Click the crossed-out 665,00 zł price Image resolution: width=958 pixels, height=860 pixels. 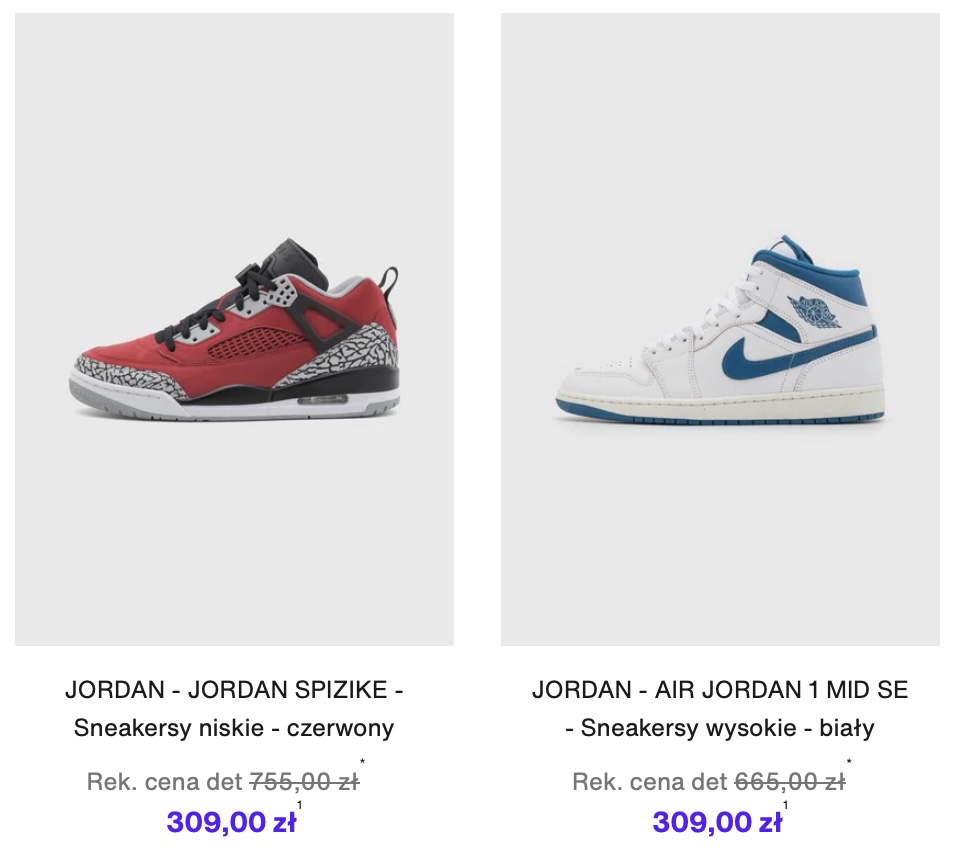[790, 781]
